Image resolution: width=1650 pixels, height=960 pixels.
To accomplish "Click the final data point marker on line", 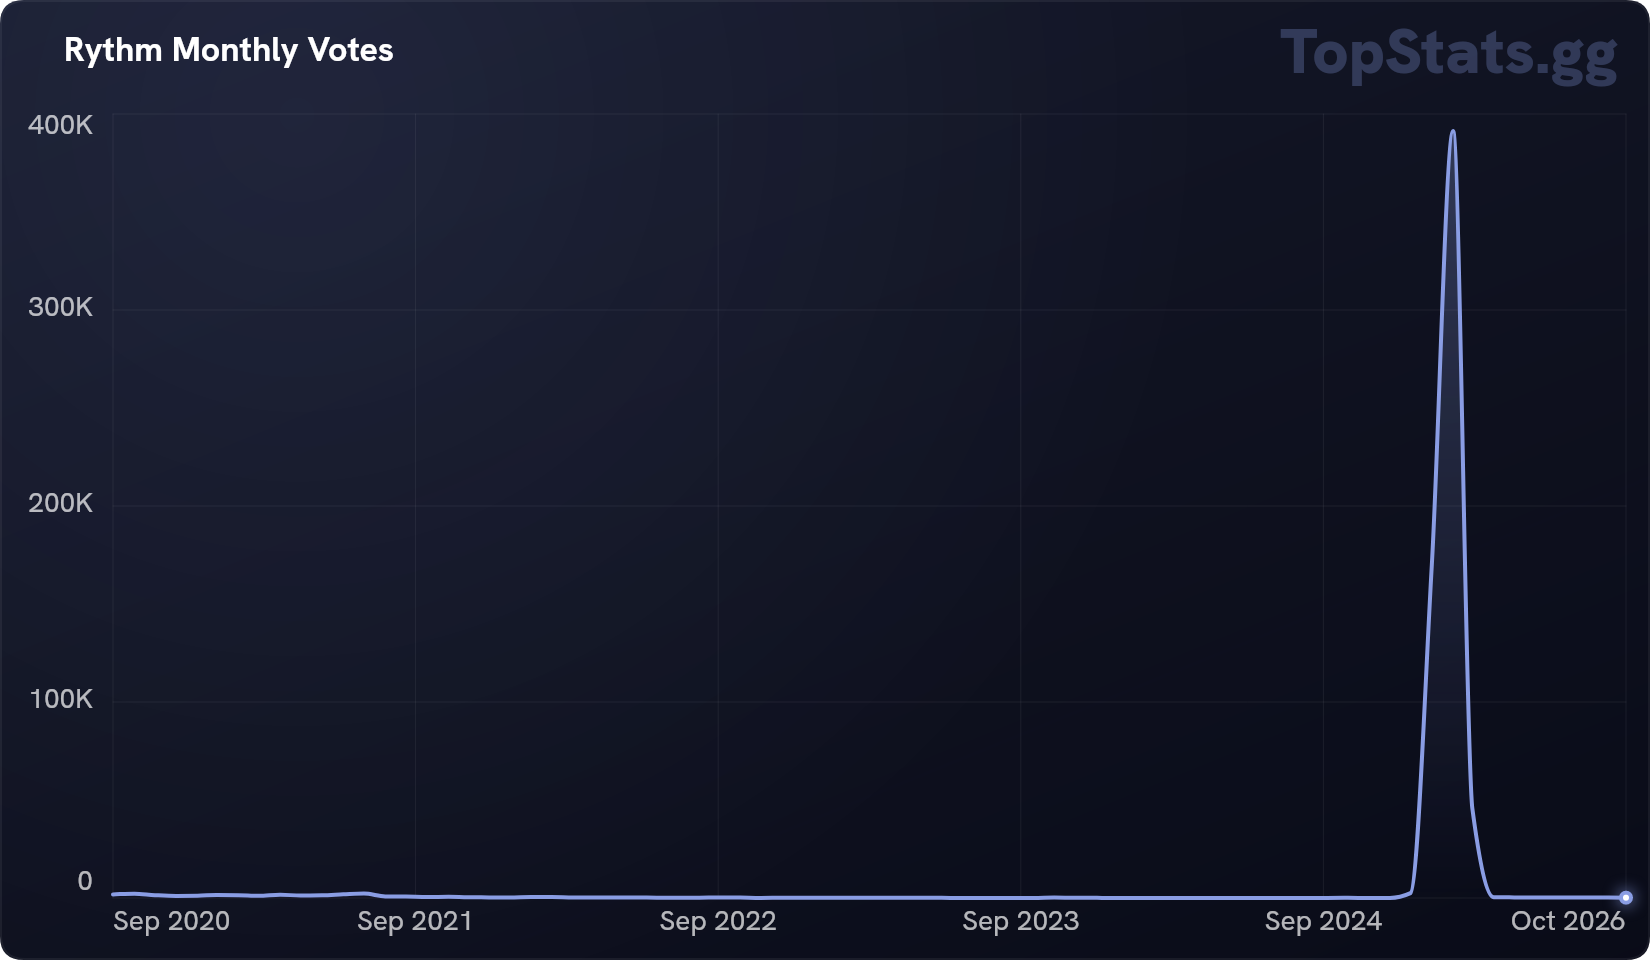I will coord(1626,897).
